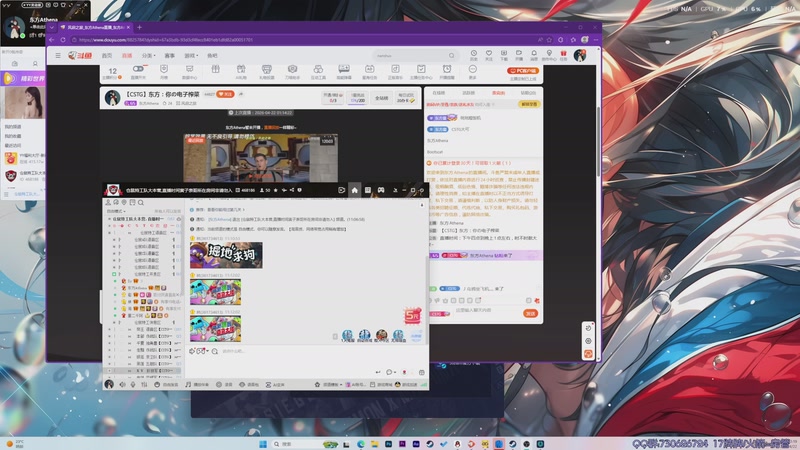Click the gamepad icon in YY title bar
The height and width of the screenshot is (450, 800).
coord(381,190)
